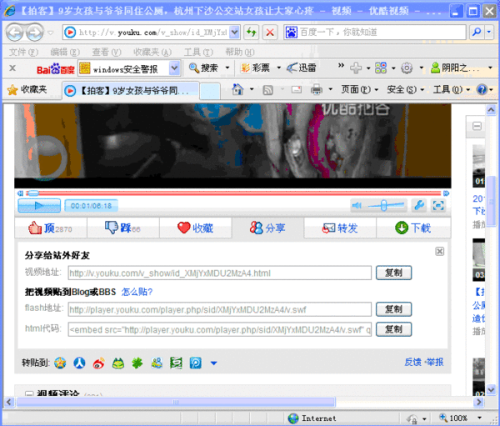Viewport: 500px width, 426px height.
Task: Click the 收藏 heart tab
Action: (195, 228)
